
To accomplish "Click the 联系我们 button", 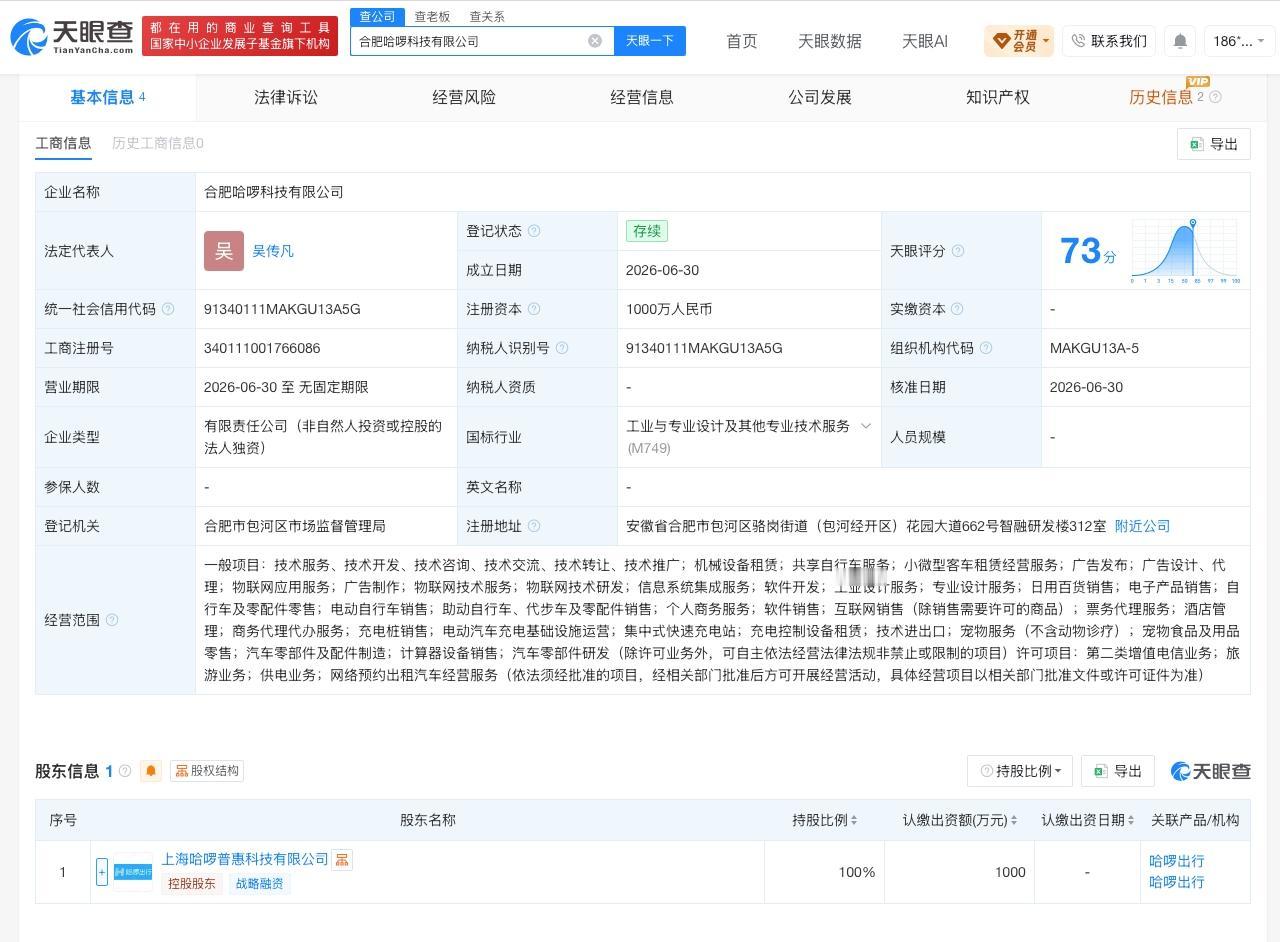I will tap(1109, 41).
